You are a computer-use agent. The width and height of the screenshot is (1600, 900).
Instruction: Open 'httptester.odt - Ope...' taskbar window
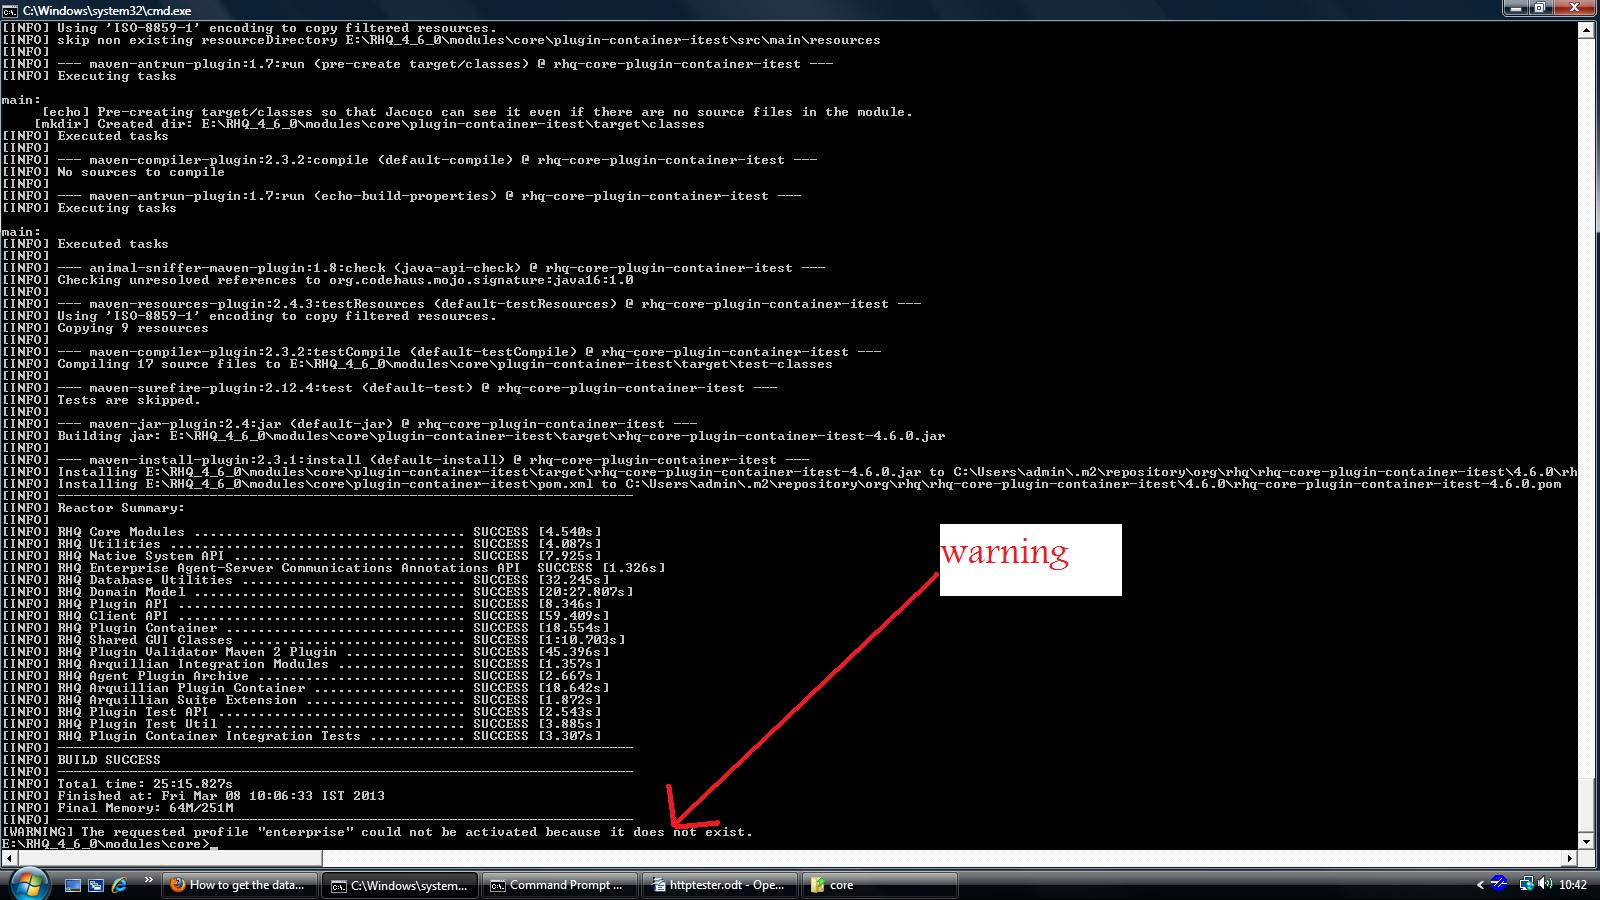coord(719,885)
